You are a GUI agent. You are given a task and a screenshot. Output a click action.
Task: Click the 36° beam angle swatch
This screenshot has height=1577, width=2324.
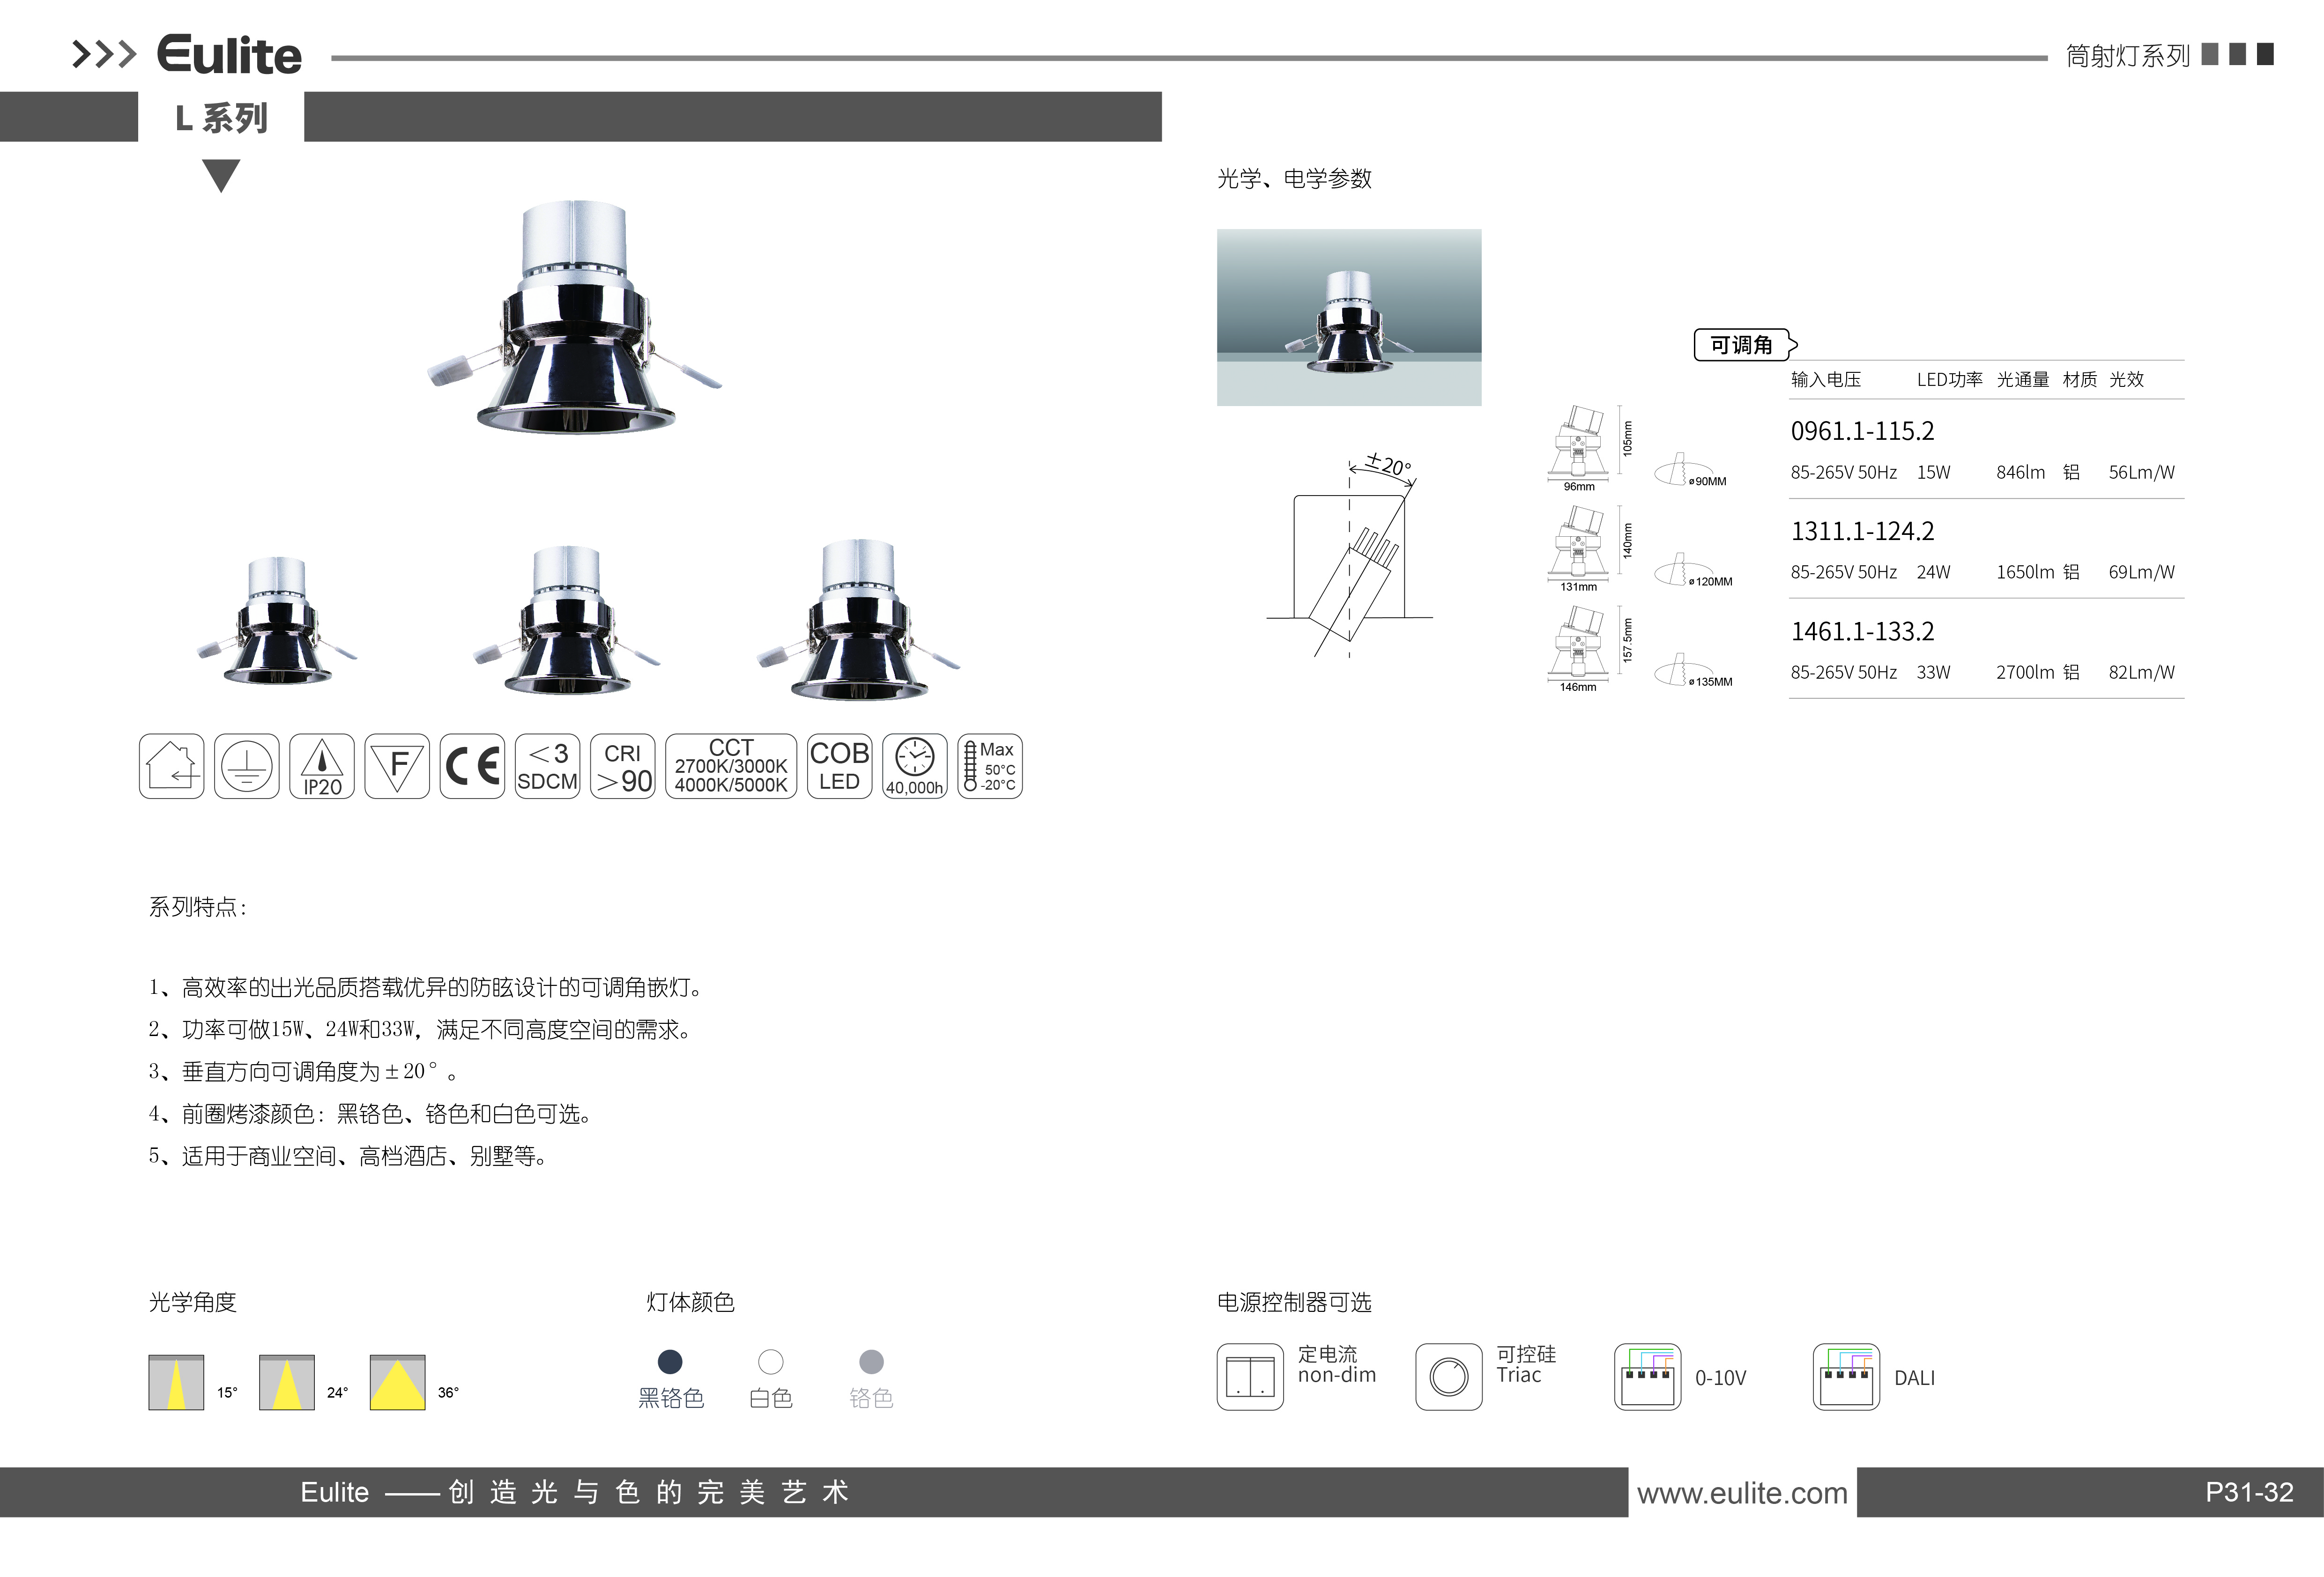click(398, 1382)
